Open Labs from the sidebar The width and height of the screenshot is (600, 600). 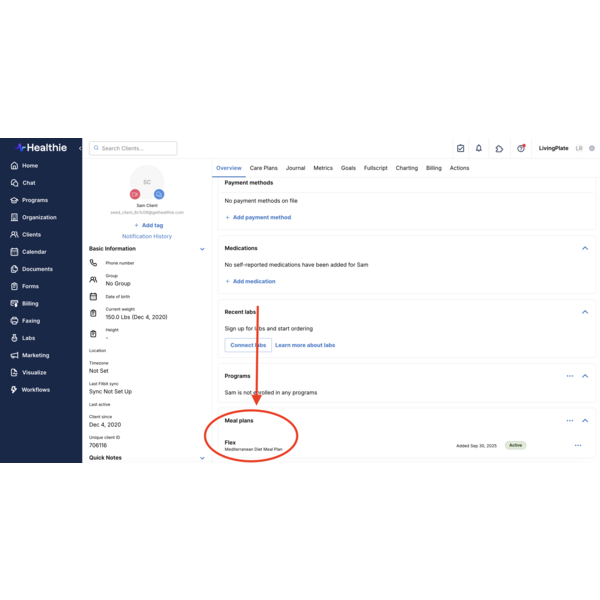tap(28, 338)
